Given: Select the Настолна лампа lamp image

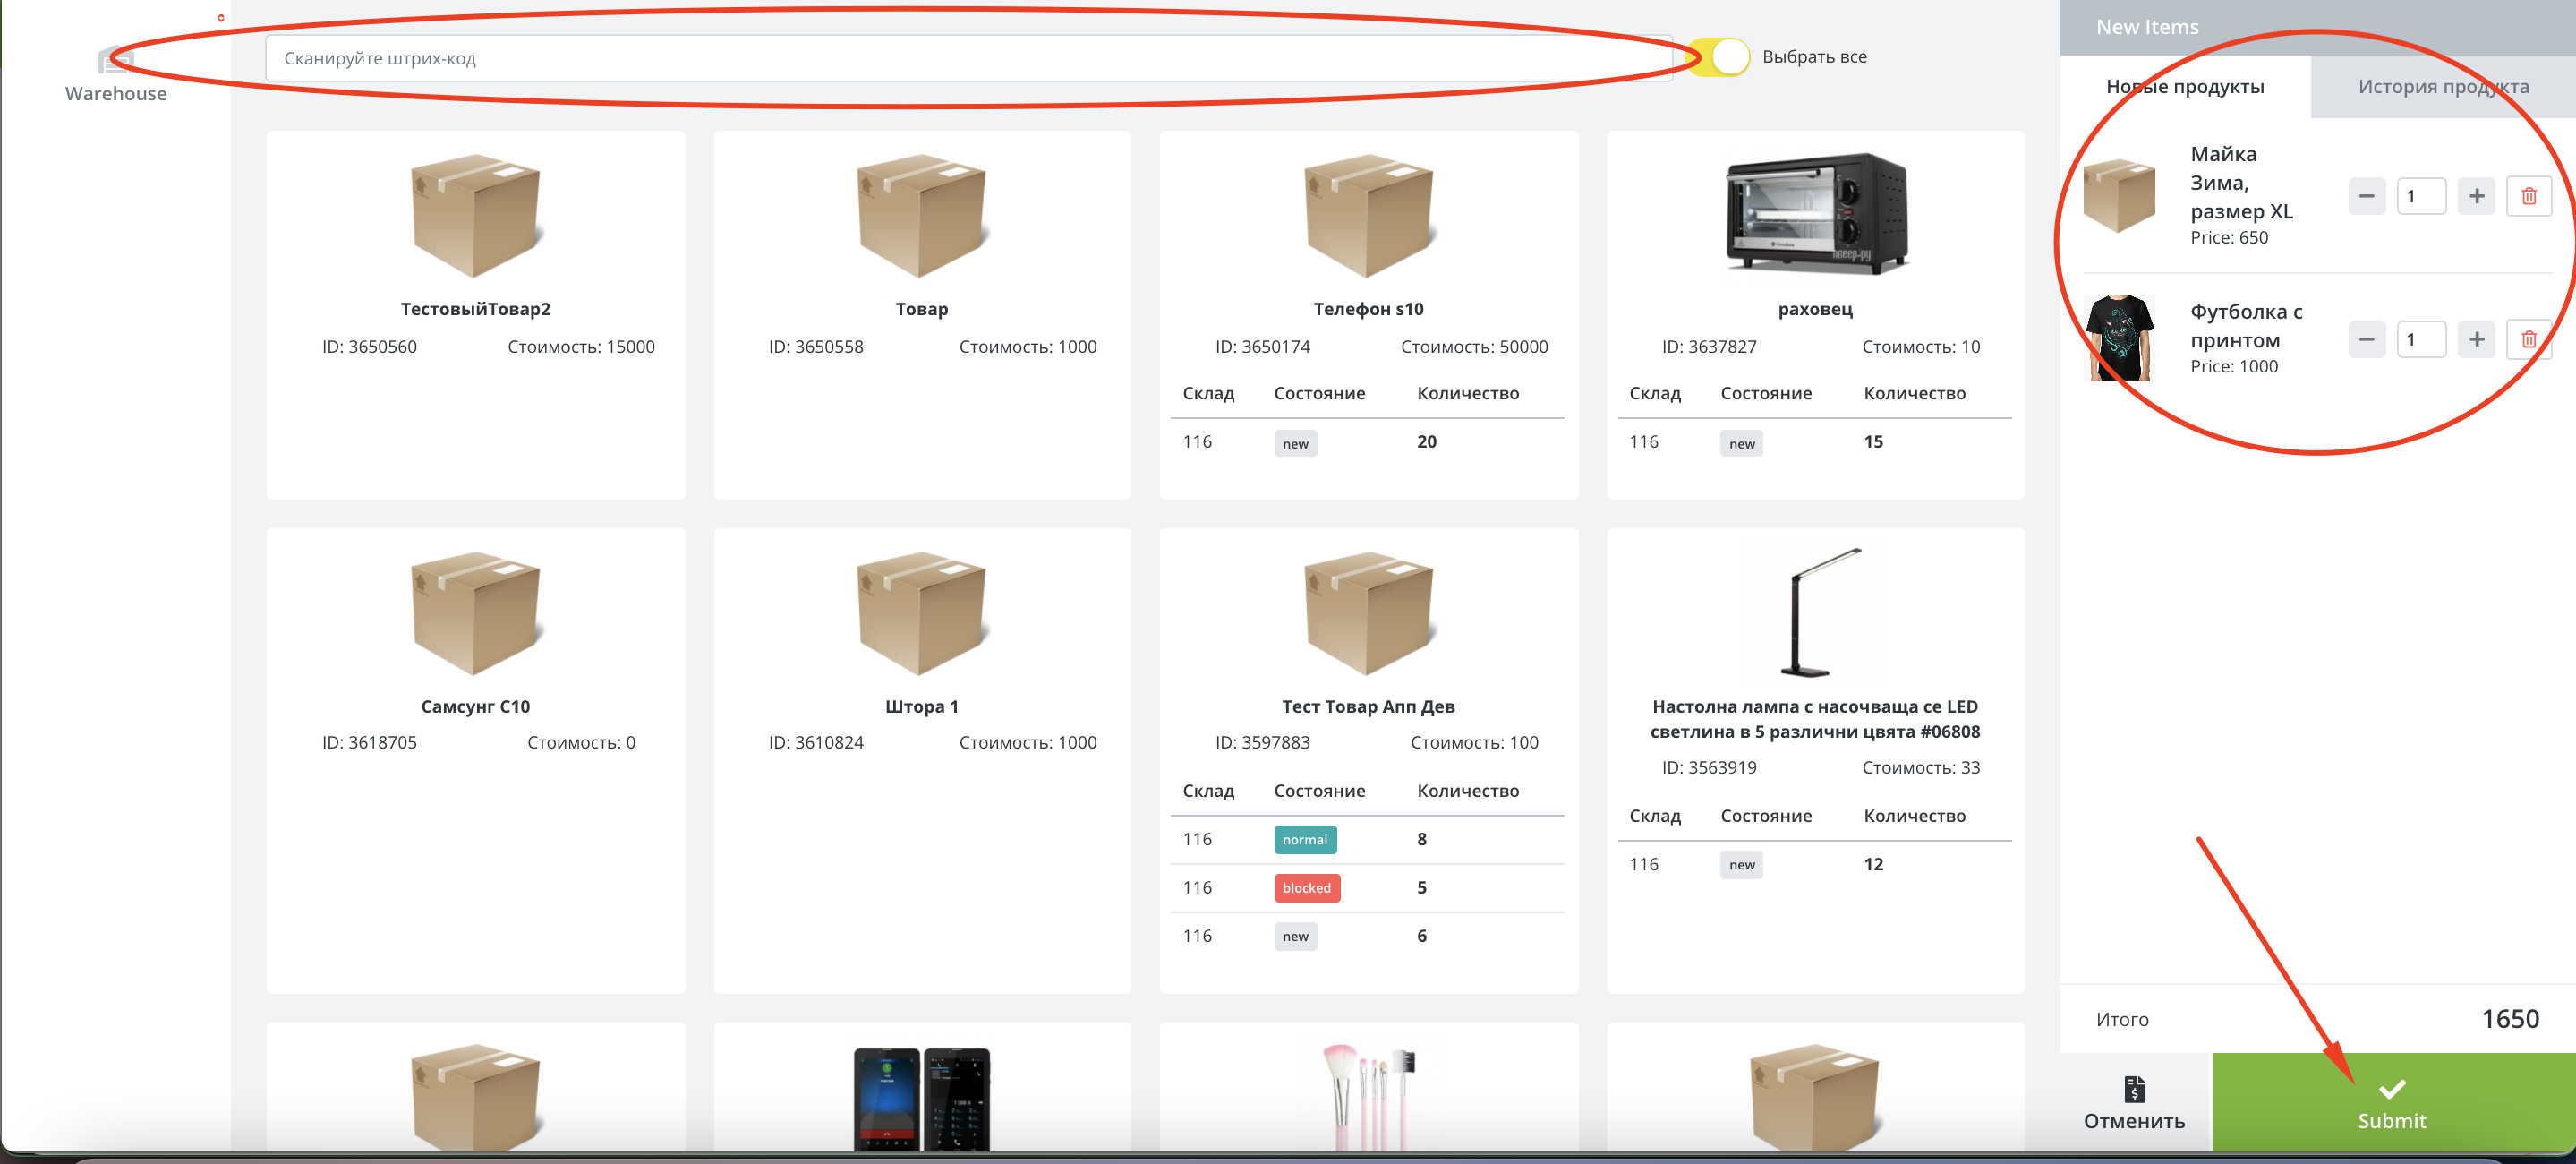Looking at the screenshot, I should coord(1820,612).
